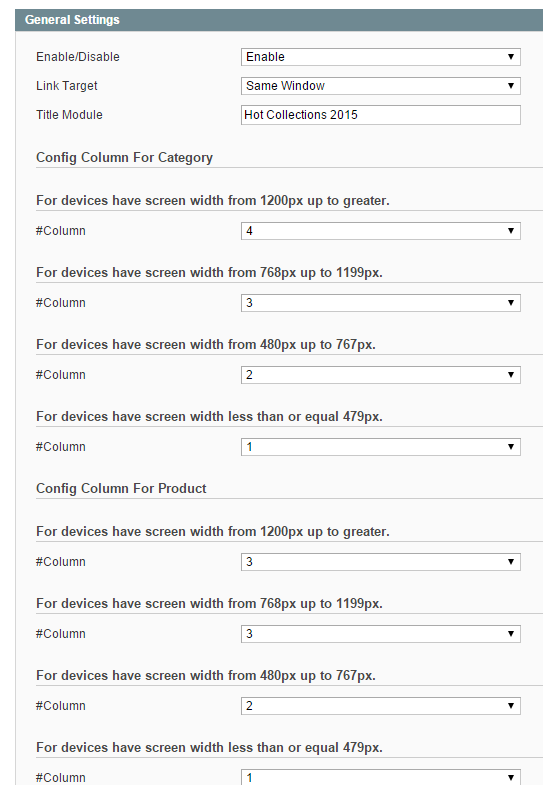The image size is (543, 785).
Task: Click the Title Module field label
Action: click(69, 115)
